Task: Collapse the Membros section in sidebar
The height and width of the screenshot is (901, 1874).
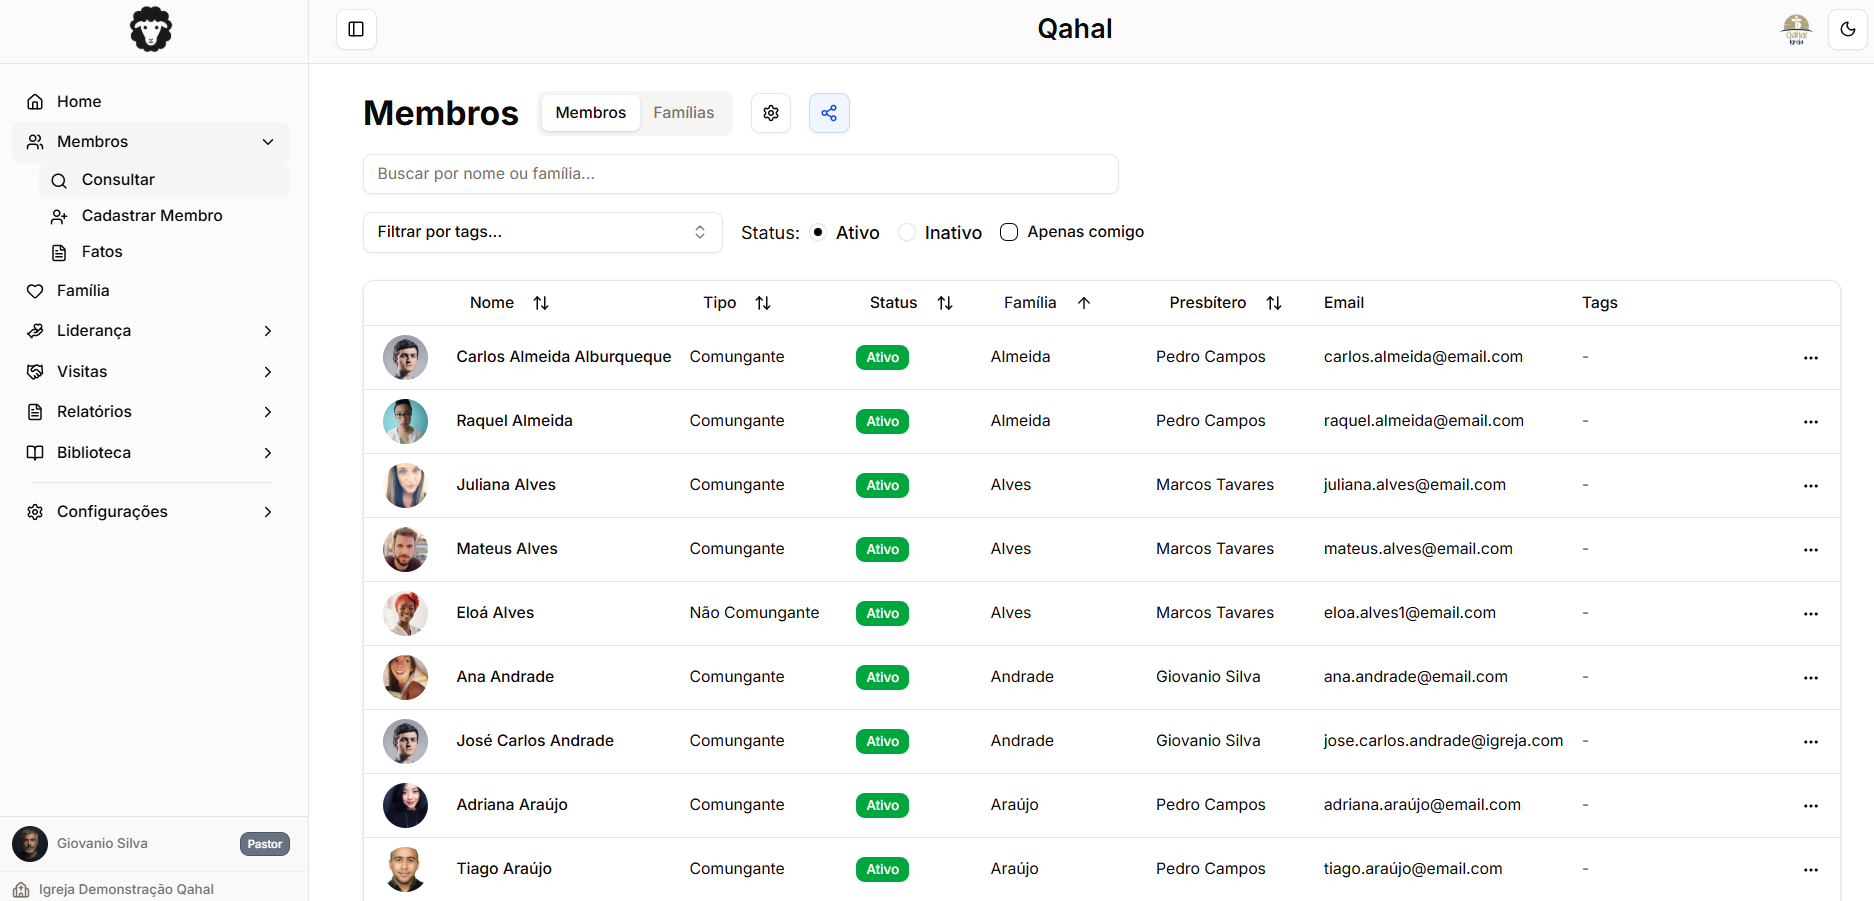Action: click(x=267, y=141)
